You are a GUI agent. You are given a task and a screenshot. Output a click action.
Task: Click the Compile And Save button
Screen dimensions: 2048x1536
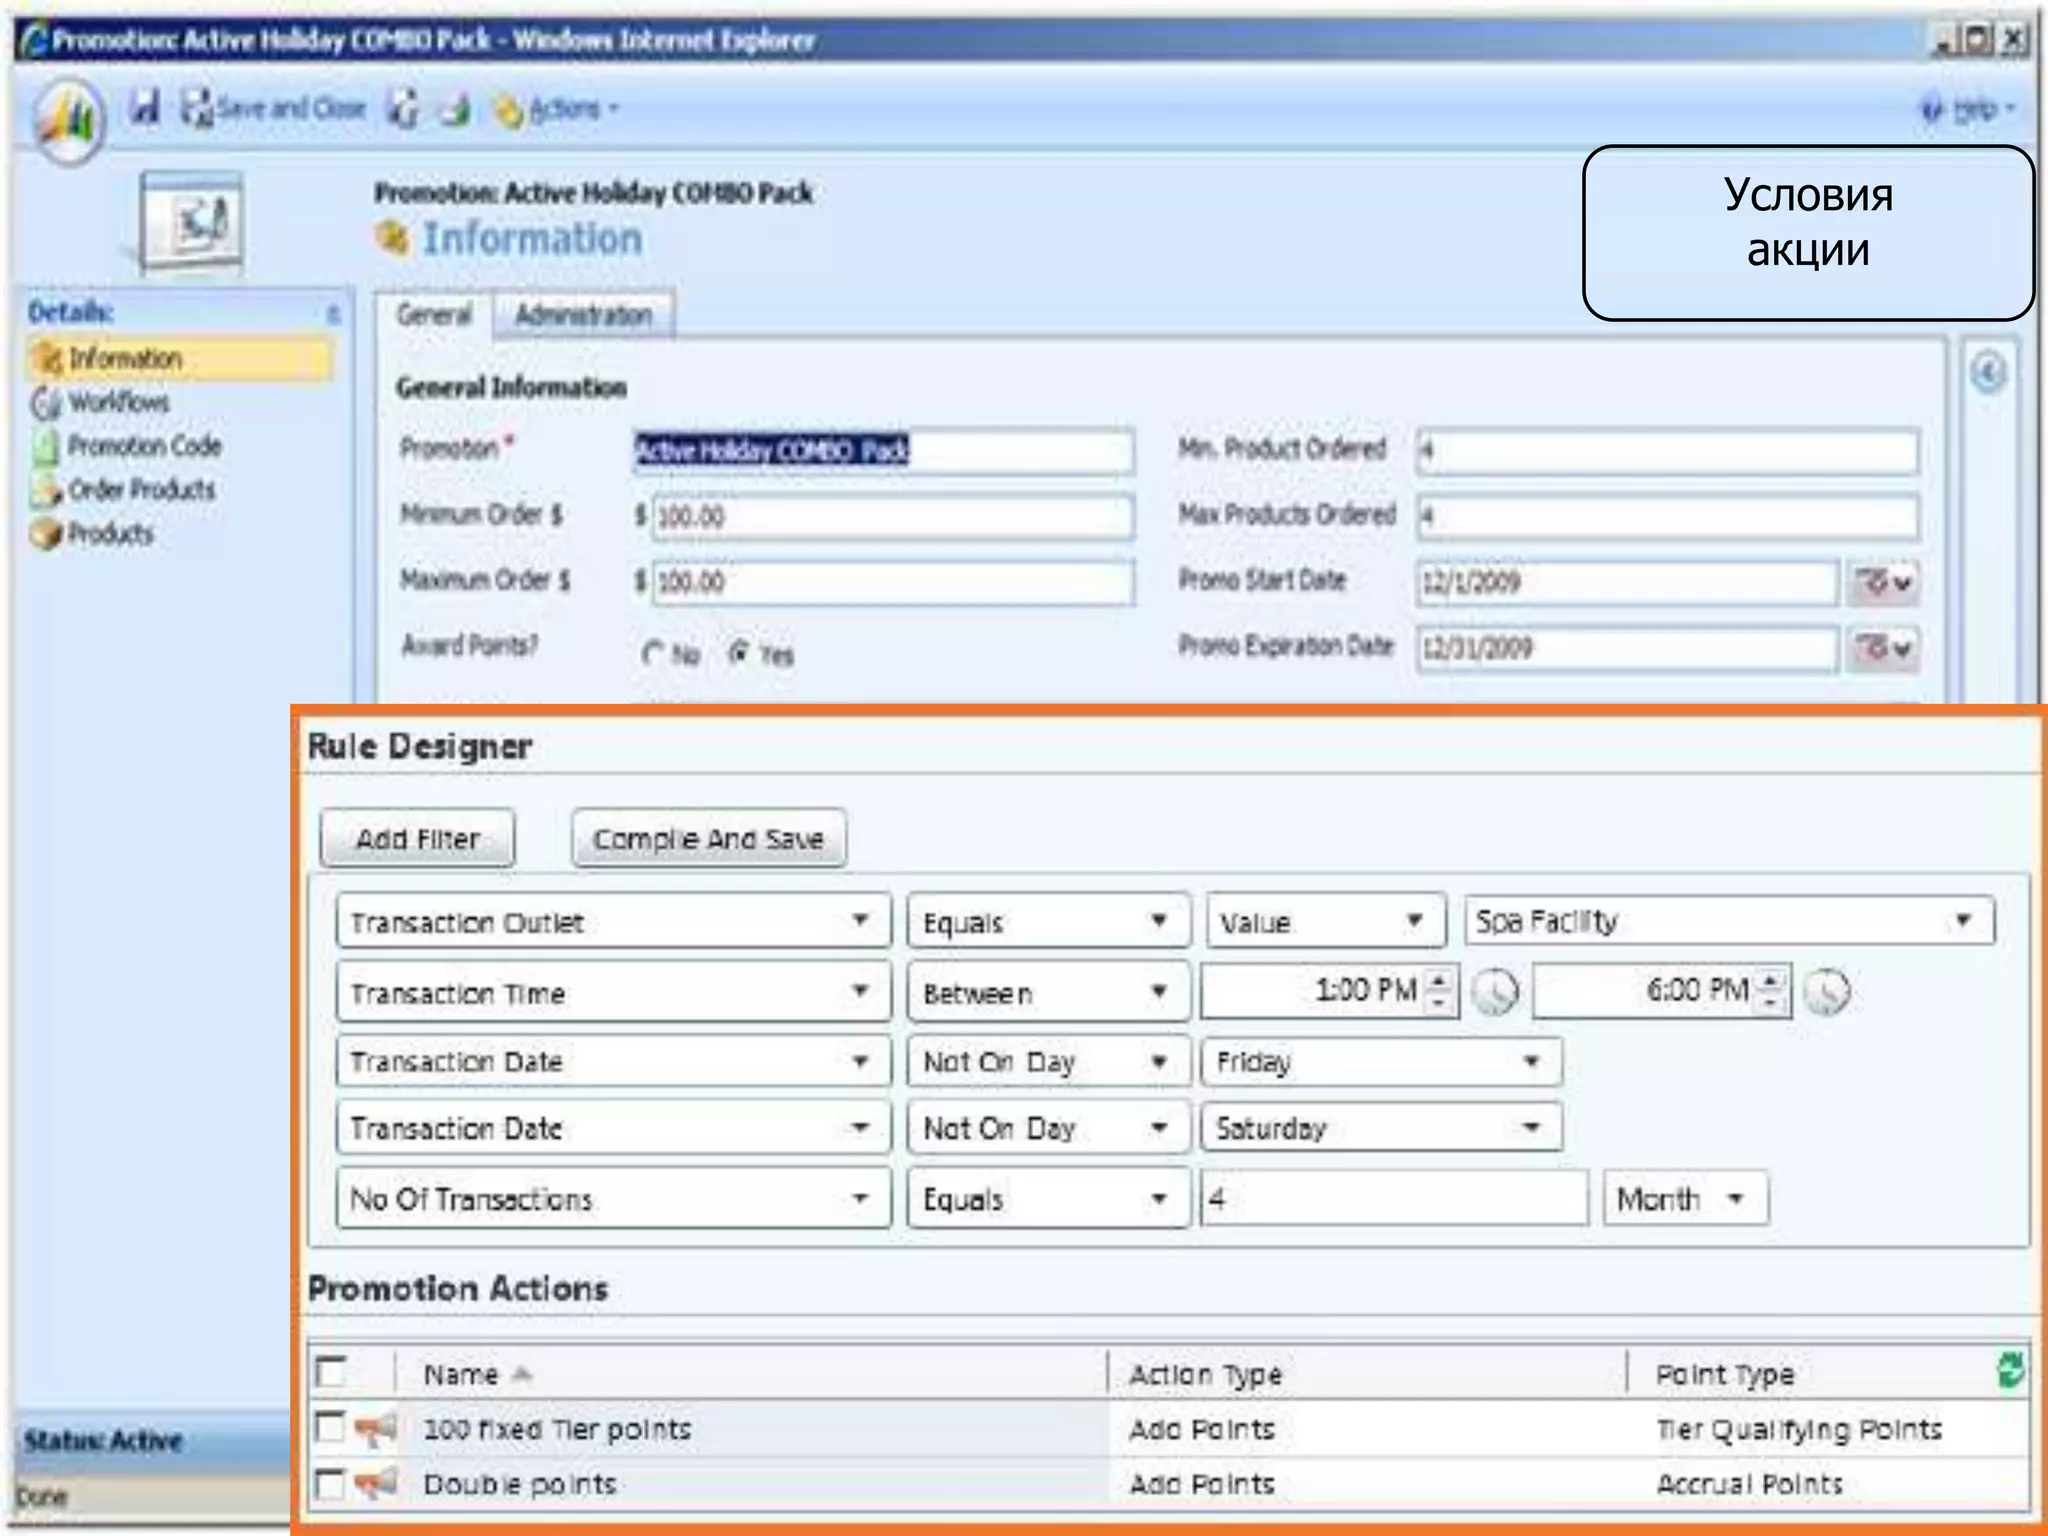(x=708, y=838)
